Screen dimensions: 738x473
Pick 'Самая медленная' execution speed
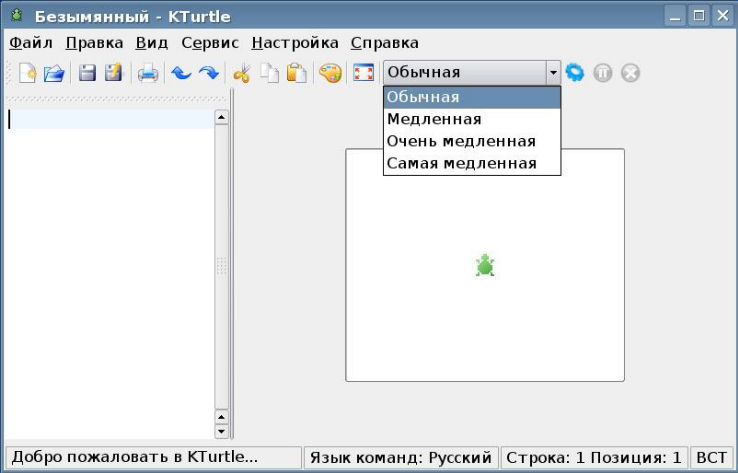pyautogui.click(x=461, y=163)
